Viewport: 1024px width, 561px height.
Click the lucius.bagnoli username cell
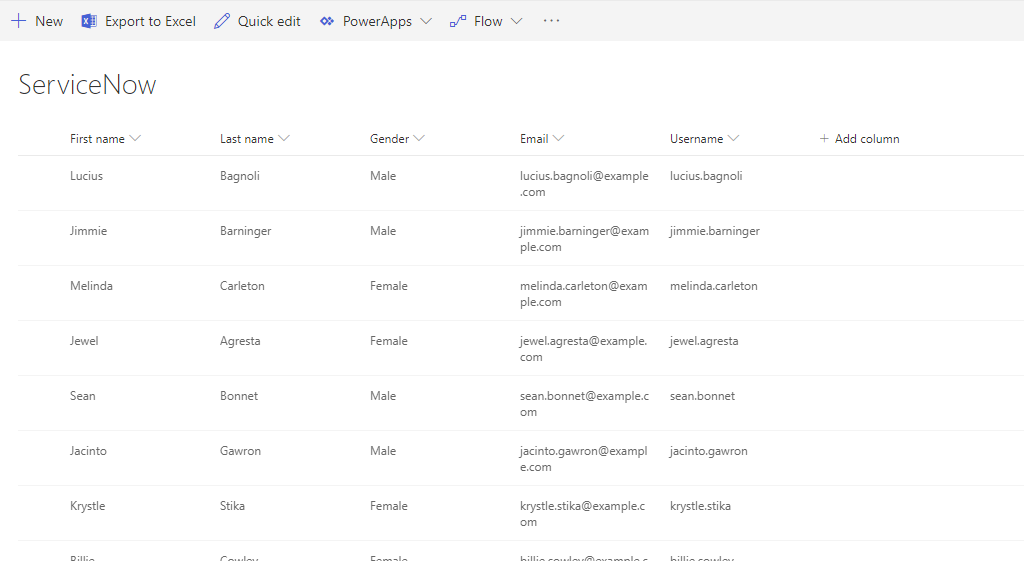[706, 176]
